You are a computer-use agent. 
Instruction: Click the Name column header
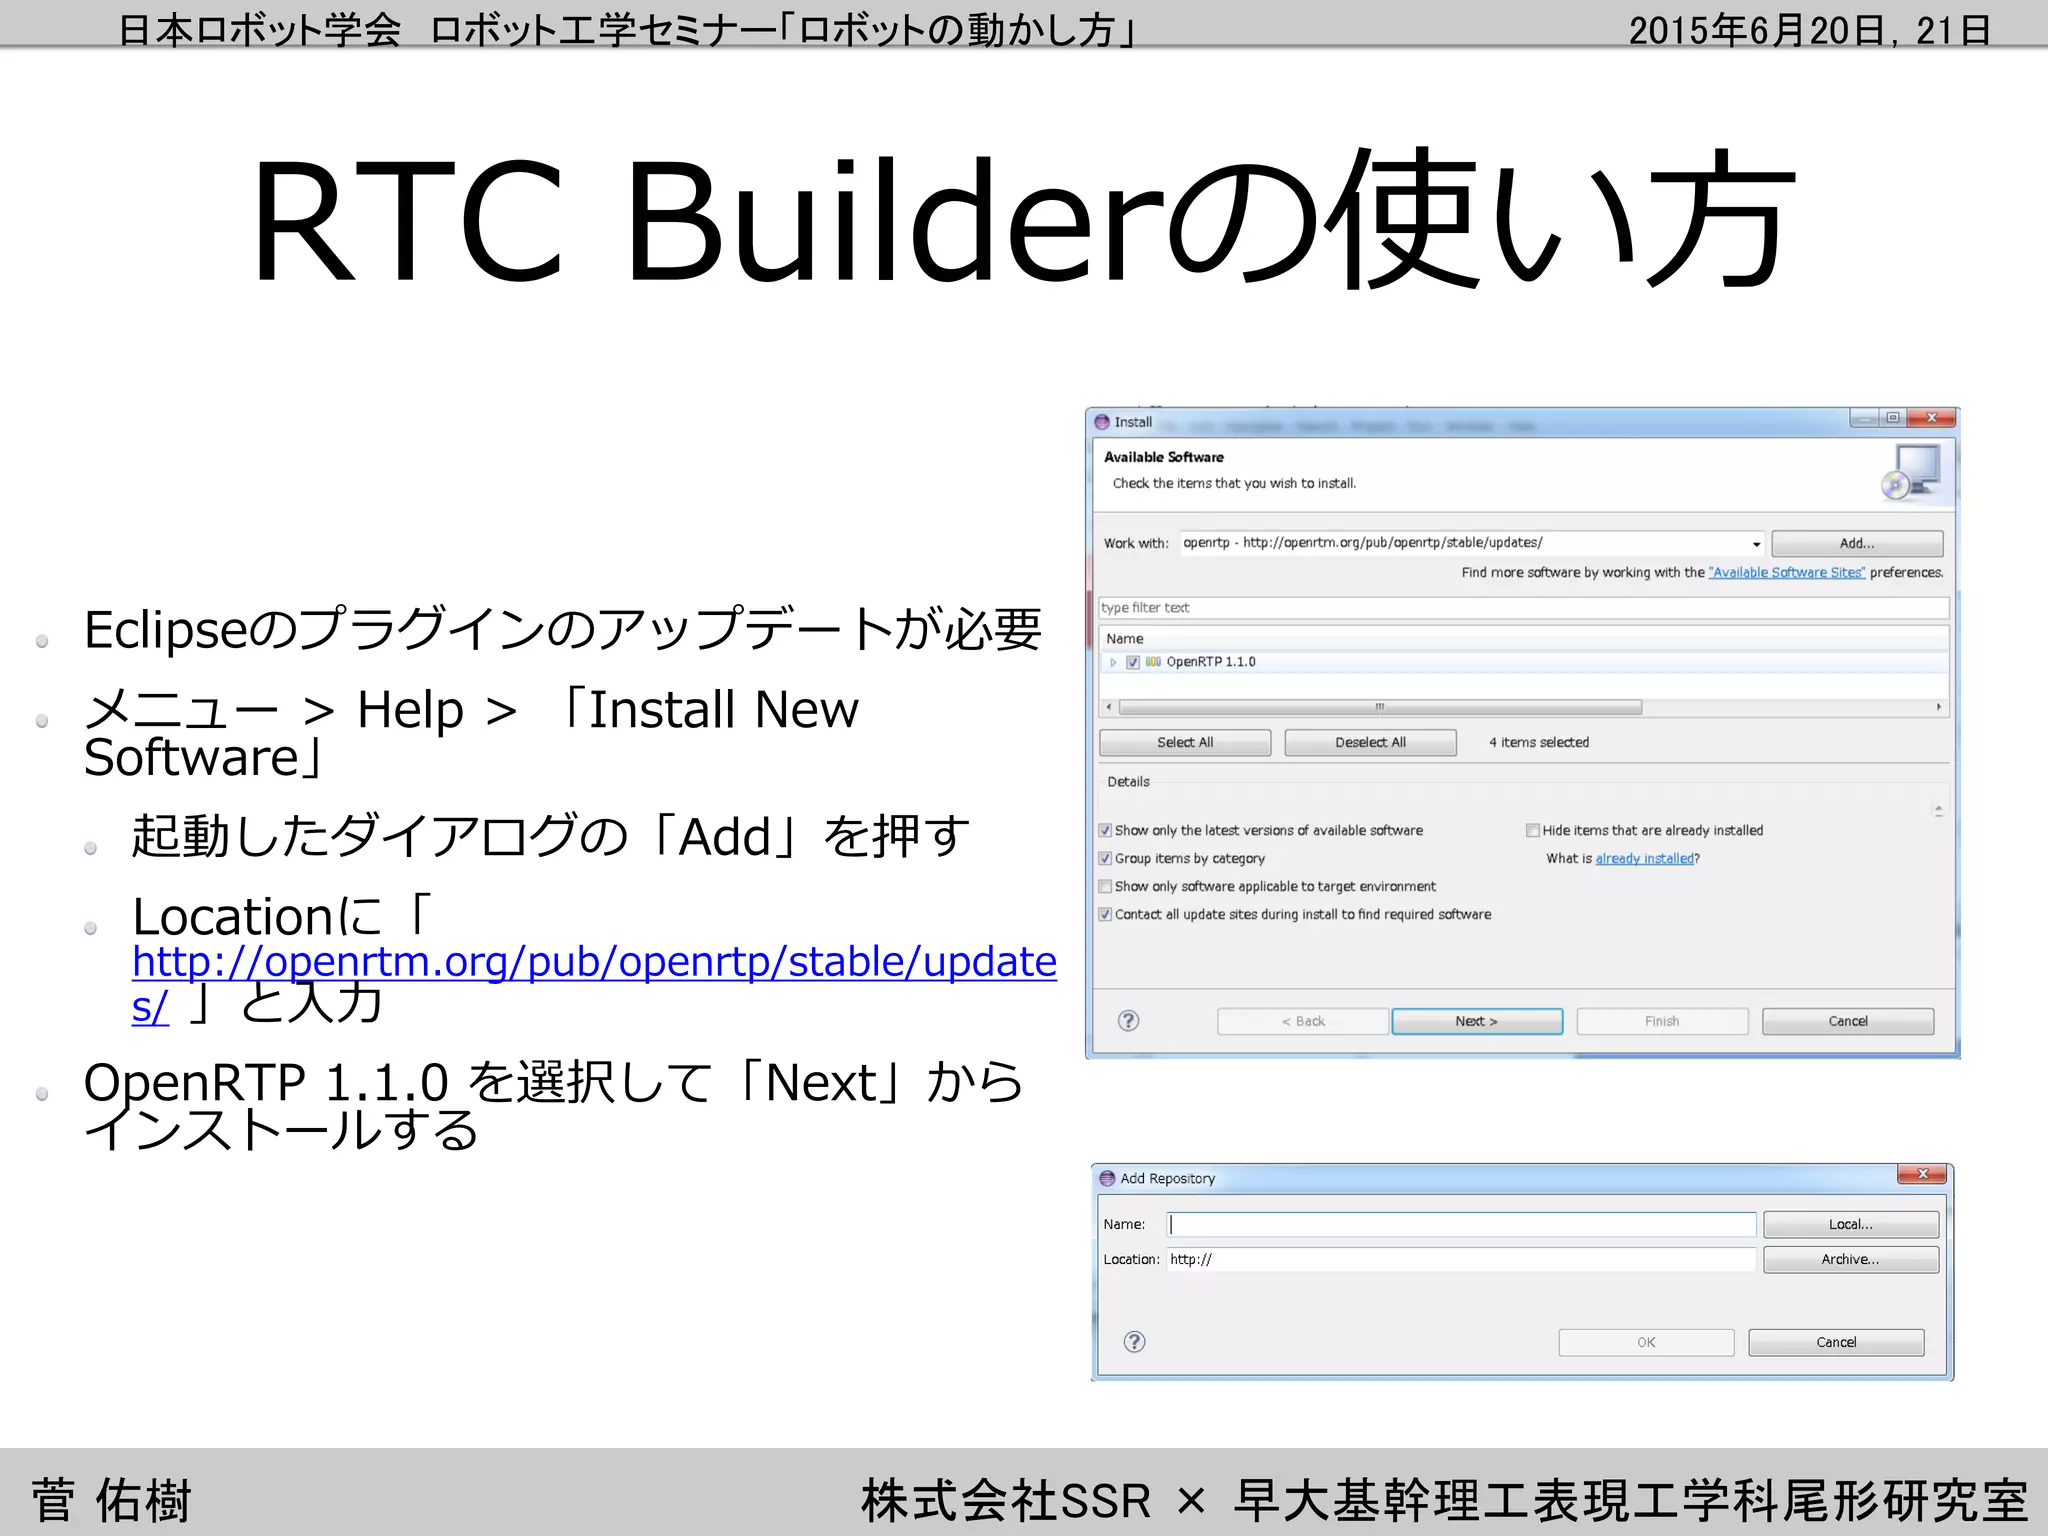[x=1524, y=638]
